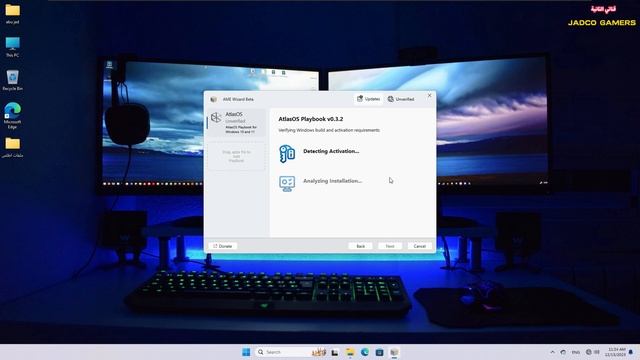The height and width of the screenshot is (360, 640).
Task: Click the drop .apbx file area
Action: pyautogui.click(x=236, y=156)
